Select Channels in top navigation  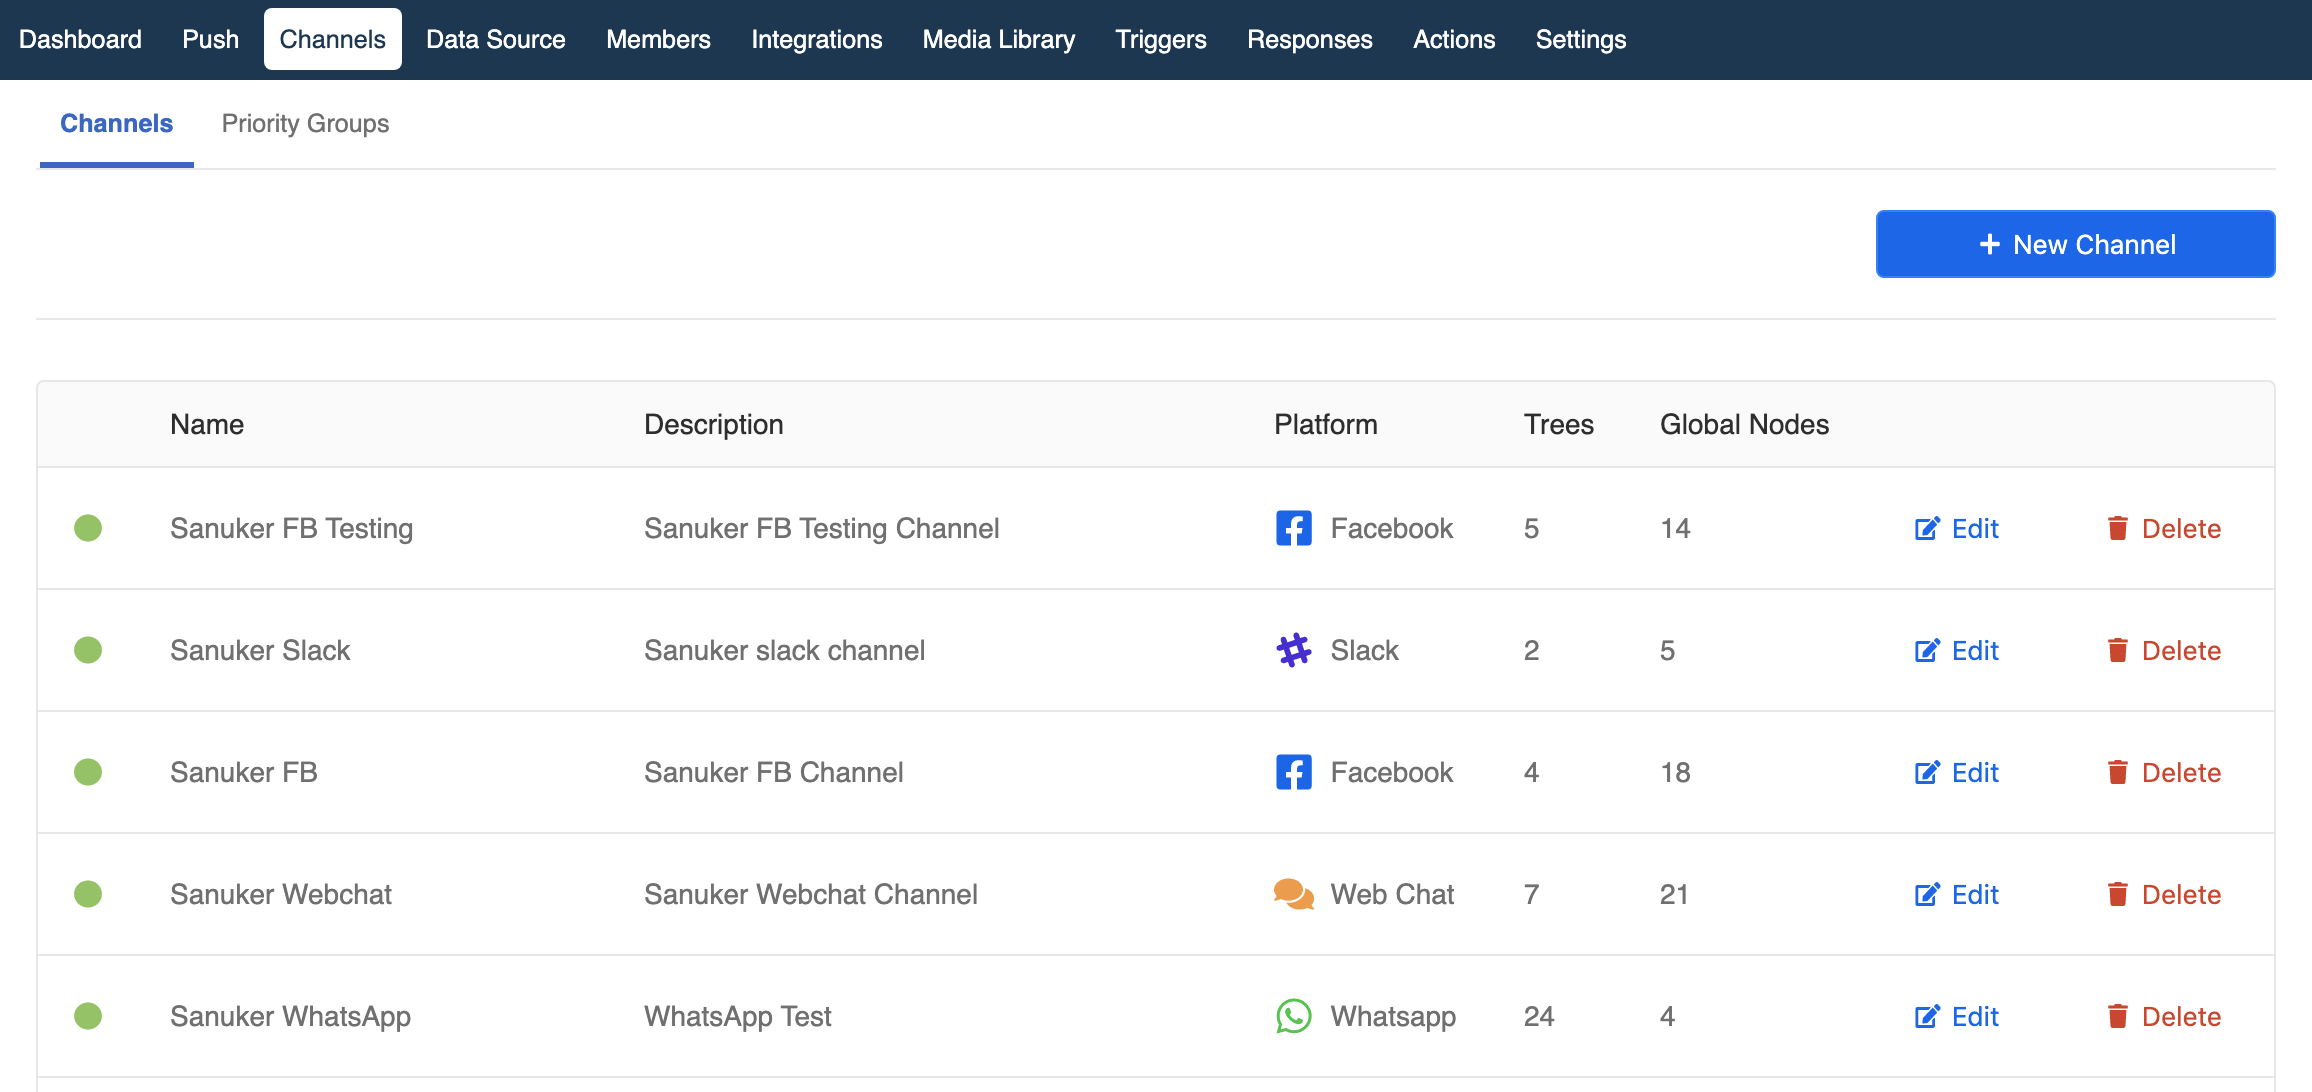[x=333, y=39]
